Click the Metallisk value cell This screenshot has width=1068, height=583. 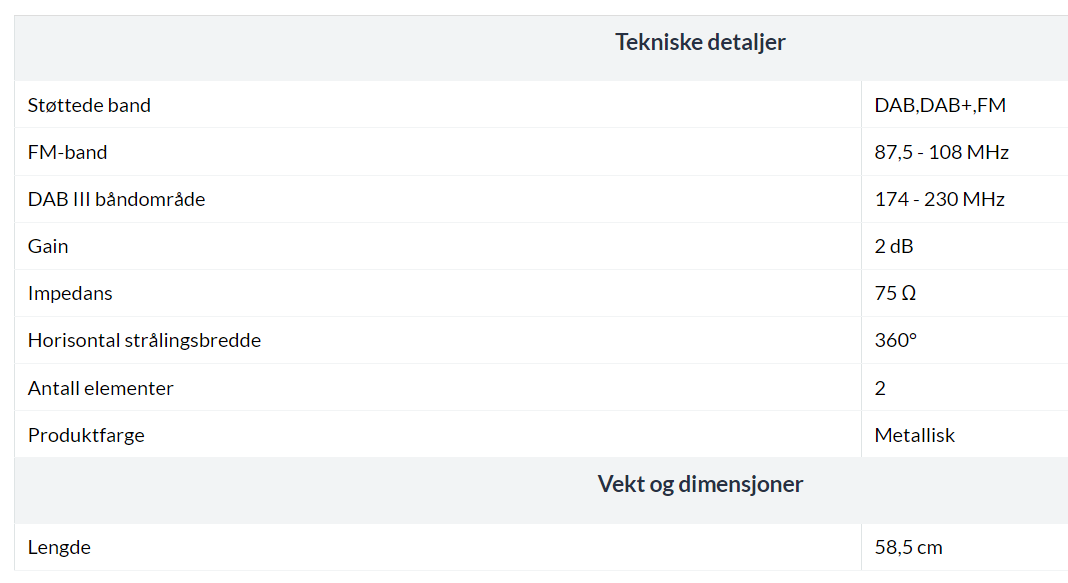[x=914, y=435]
